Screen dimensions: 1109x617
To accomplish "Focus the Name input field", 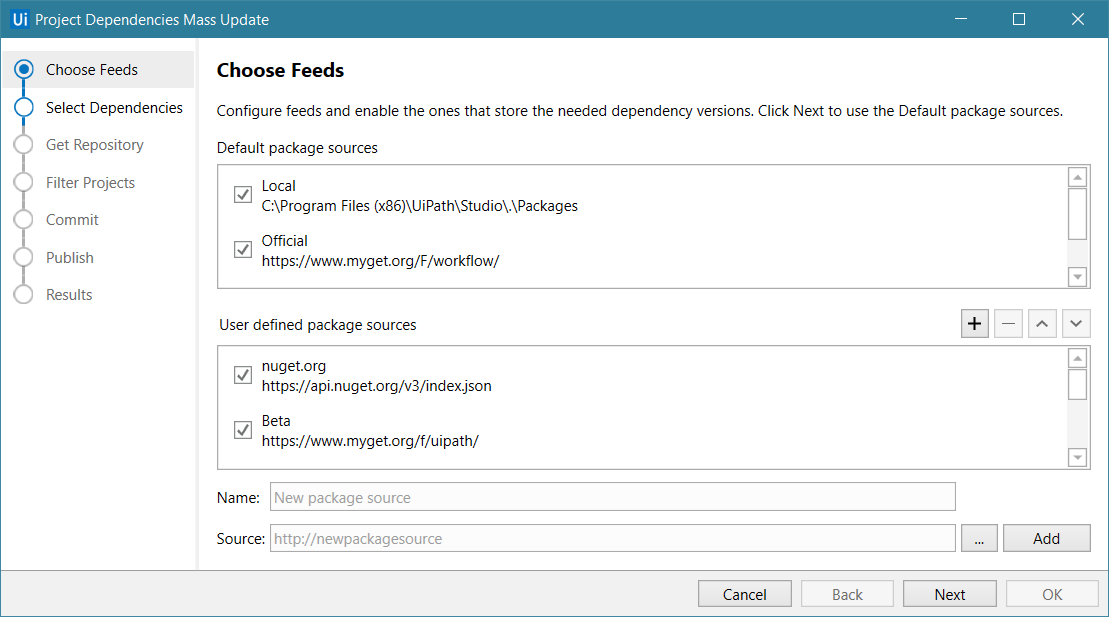I will [x=612, y=497].
